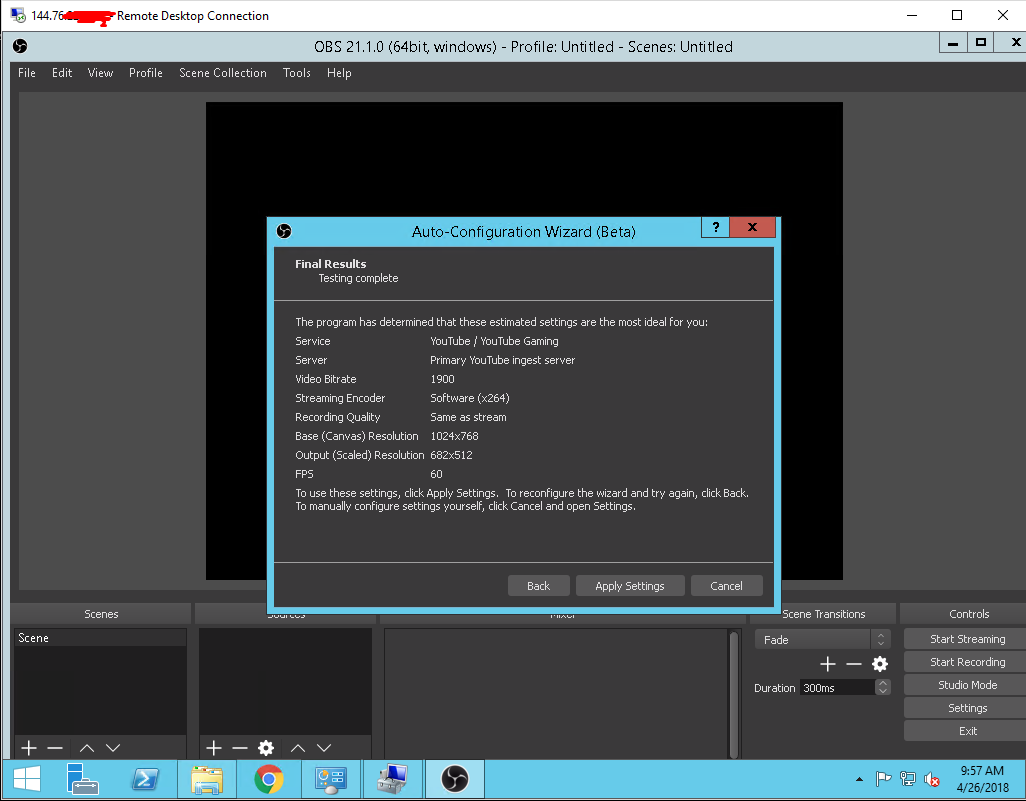Click OBS logo in main title bar
The image size is (1026, 801).
pos(20,46)
